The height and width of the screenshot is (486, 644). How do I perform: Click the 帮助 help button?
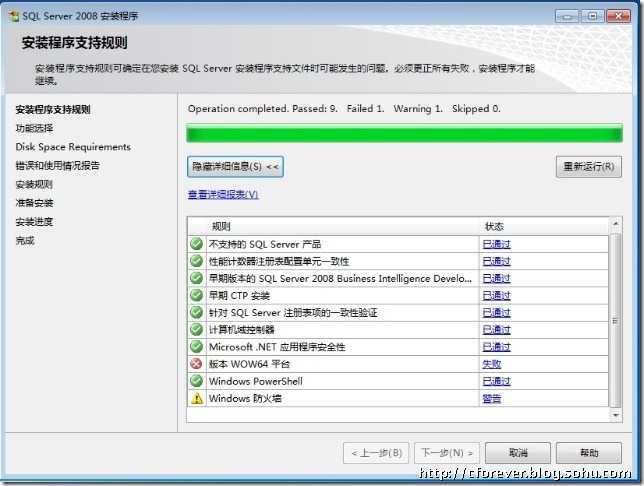pyautogui.click(x=589, y=453)
